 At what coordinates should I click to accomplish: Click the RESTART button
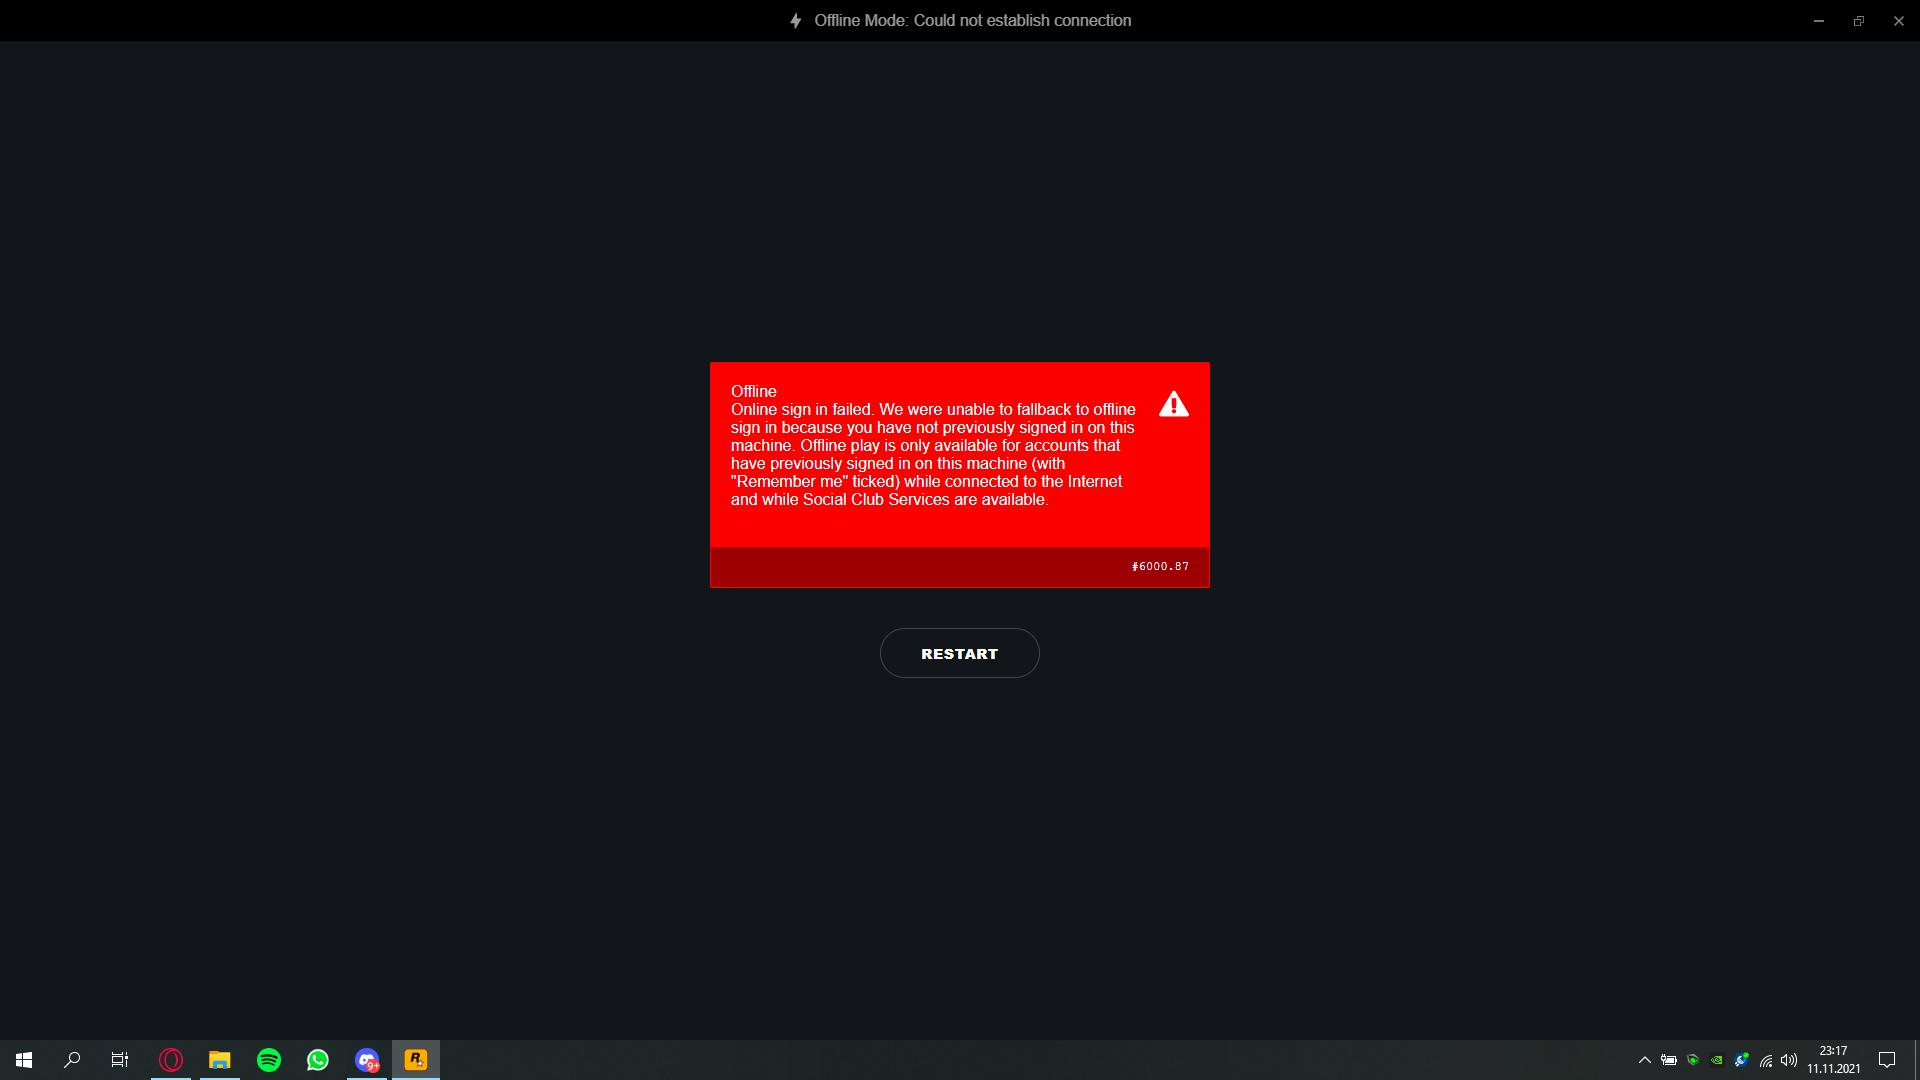click(x=959, y=653)
